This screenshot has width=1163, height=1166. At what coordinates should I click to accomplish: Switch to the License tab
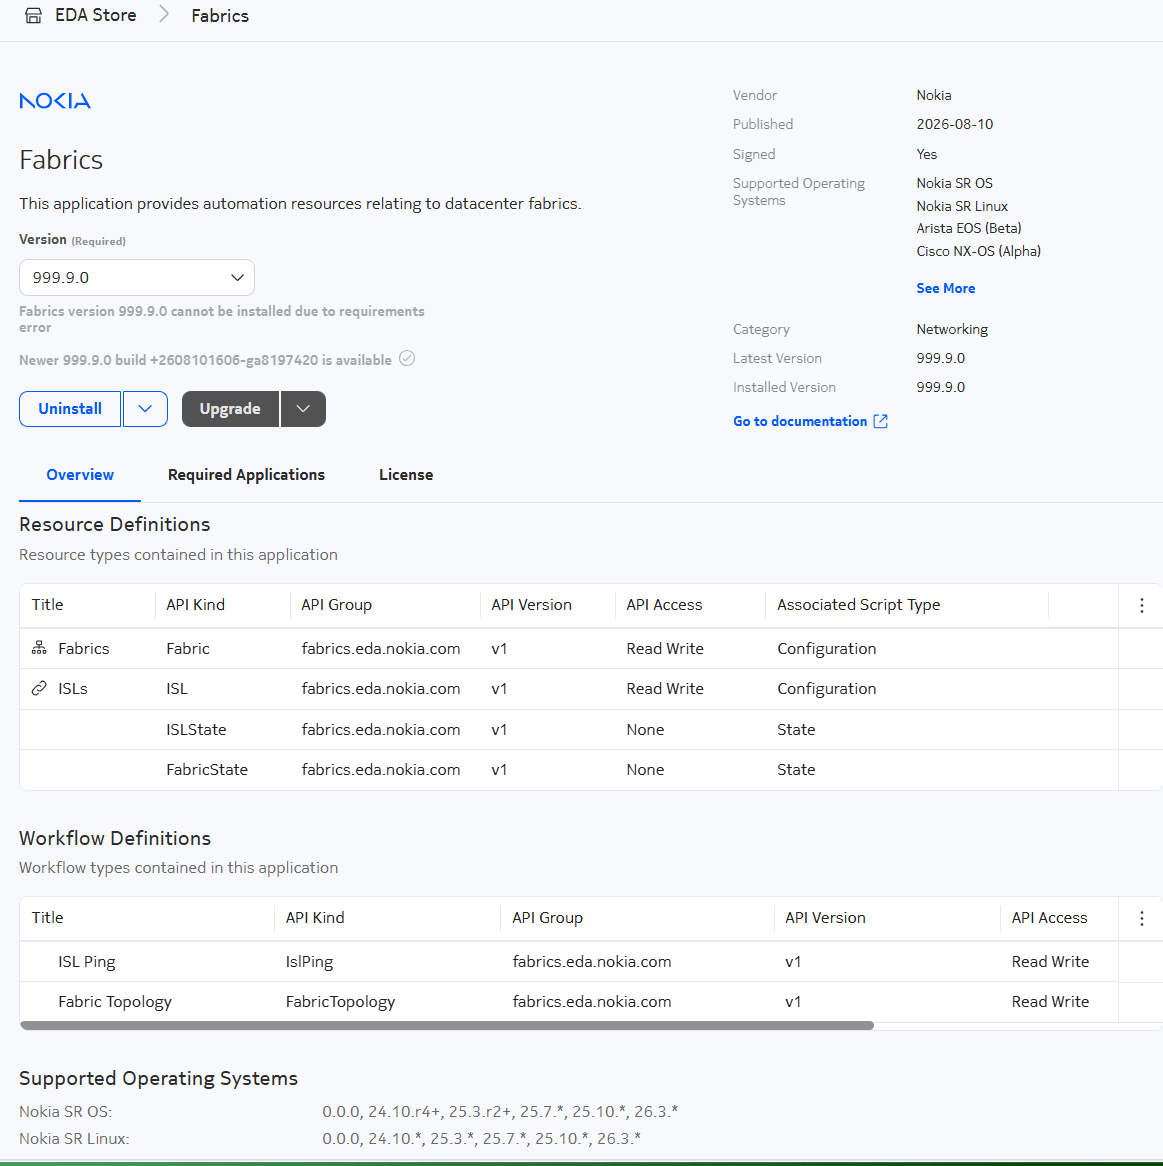click(406, 475)
